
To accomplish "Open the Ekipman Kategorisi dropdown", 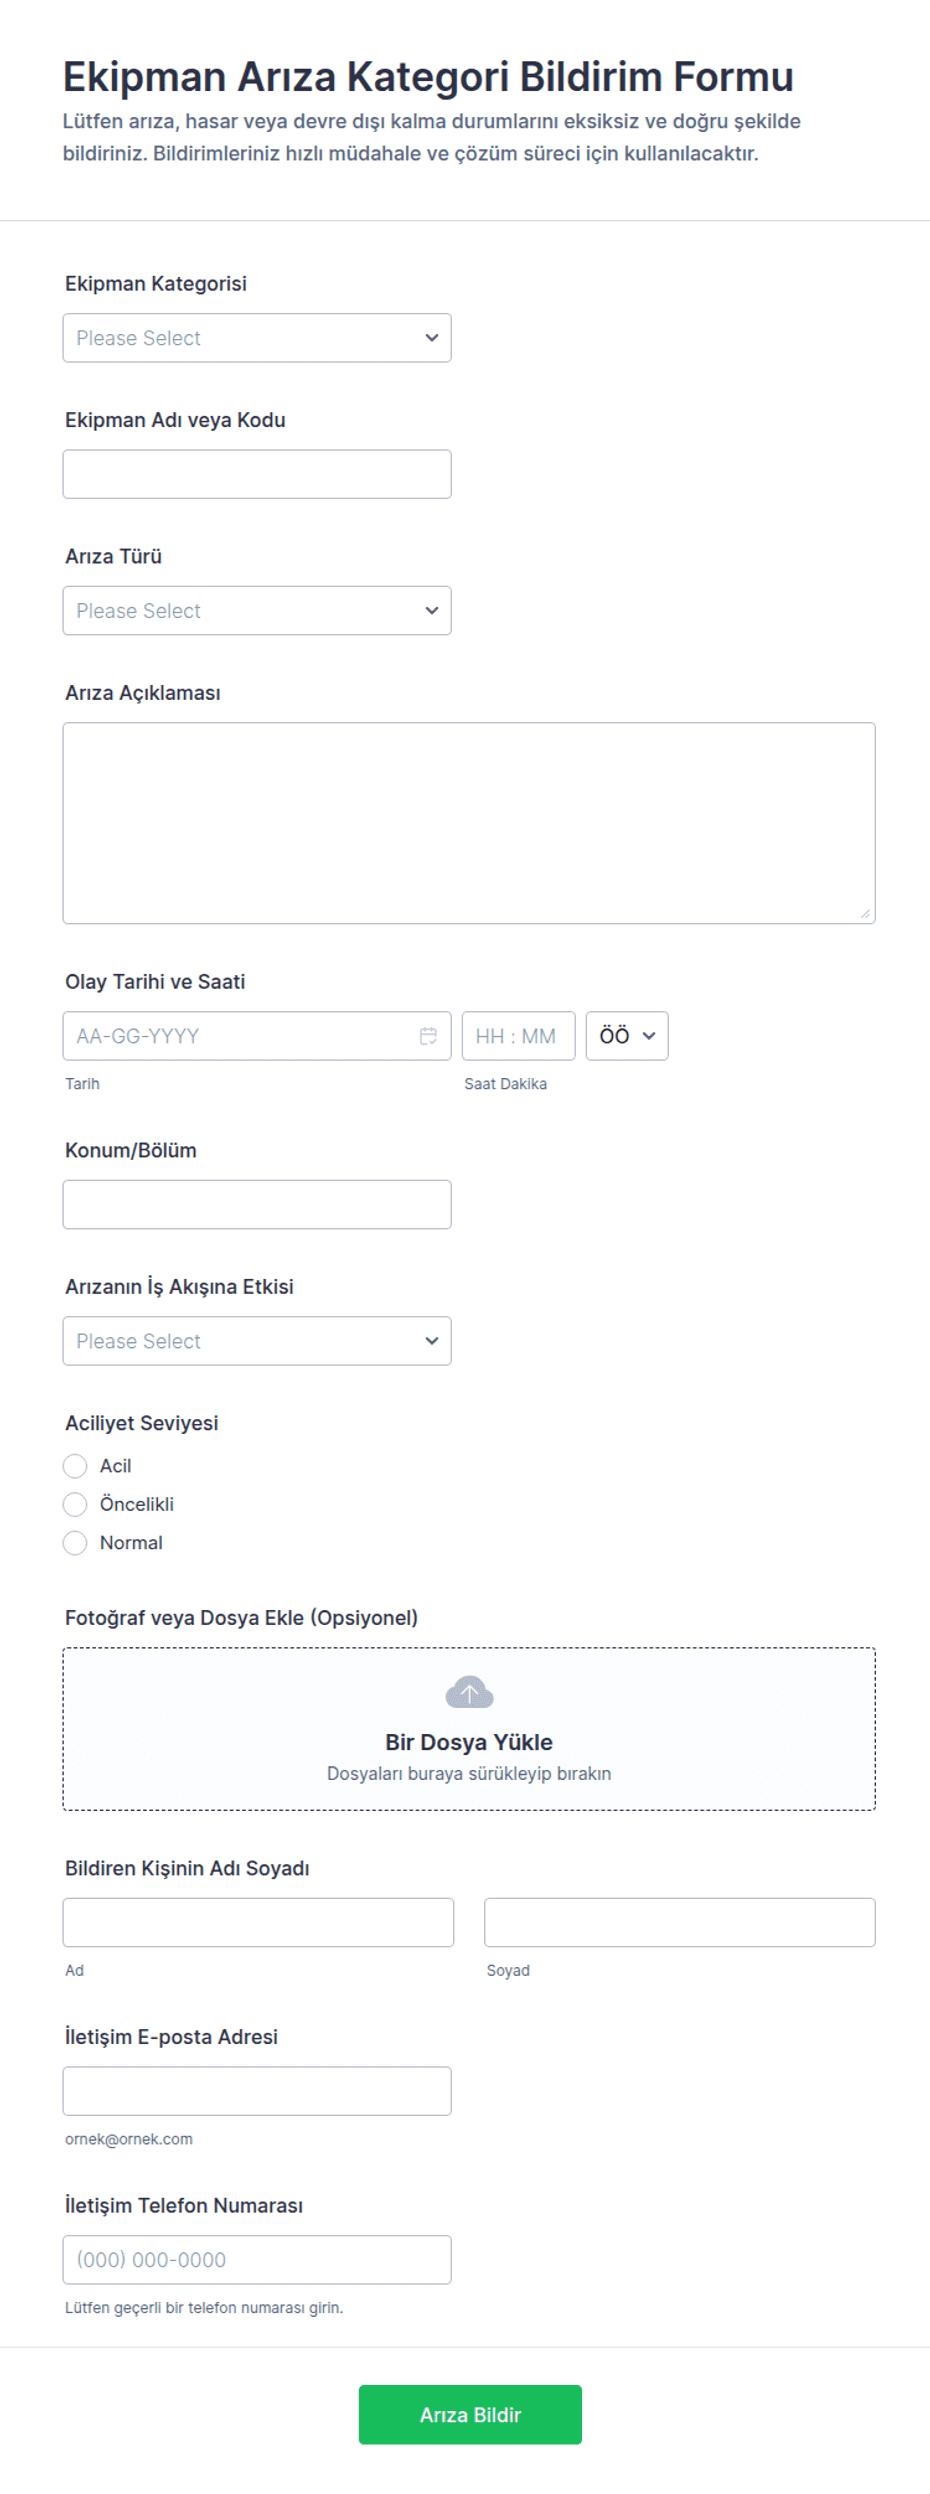I will click(x=257, y=338).
